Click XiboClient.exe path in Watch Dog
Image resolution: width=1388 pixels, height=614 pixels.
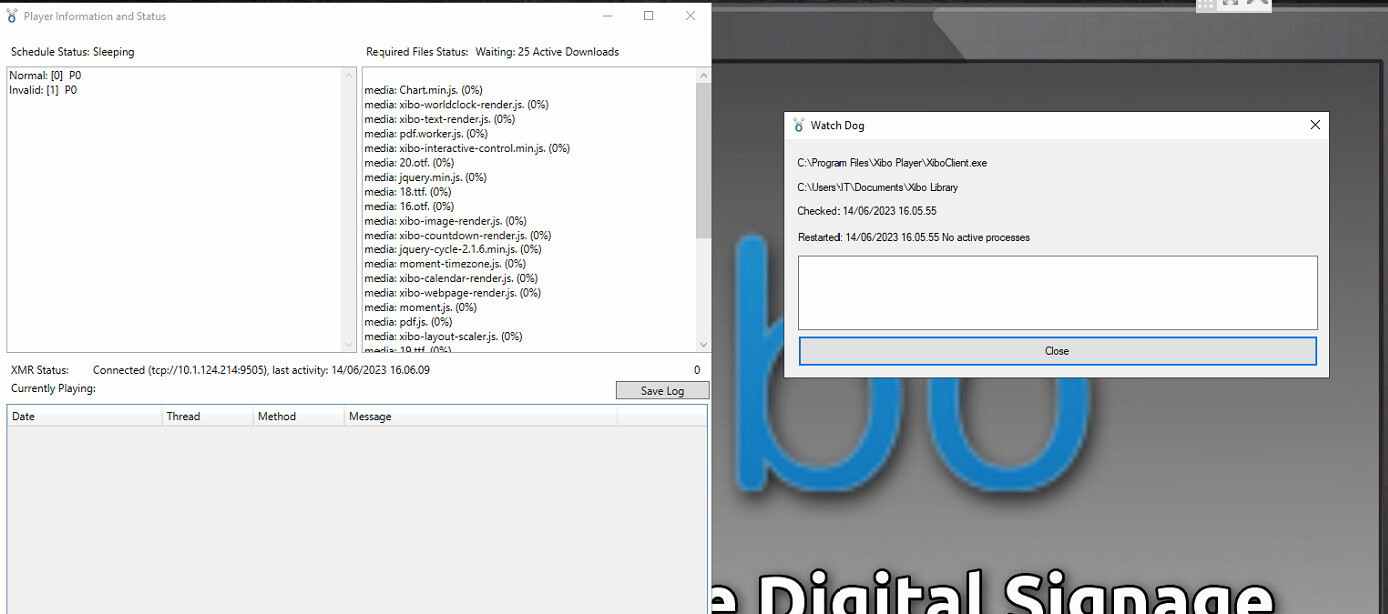892,163
